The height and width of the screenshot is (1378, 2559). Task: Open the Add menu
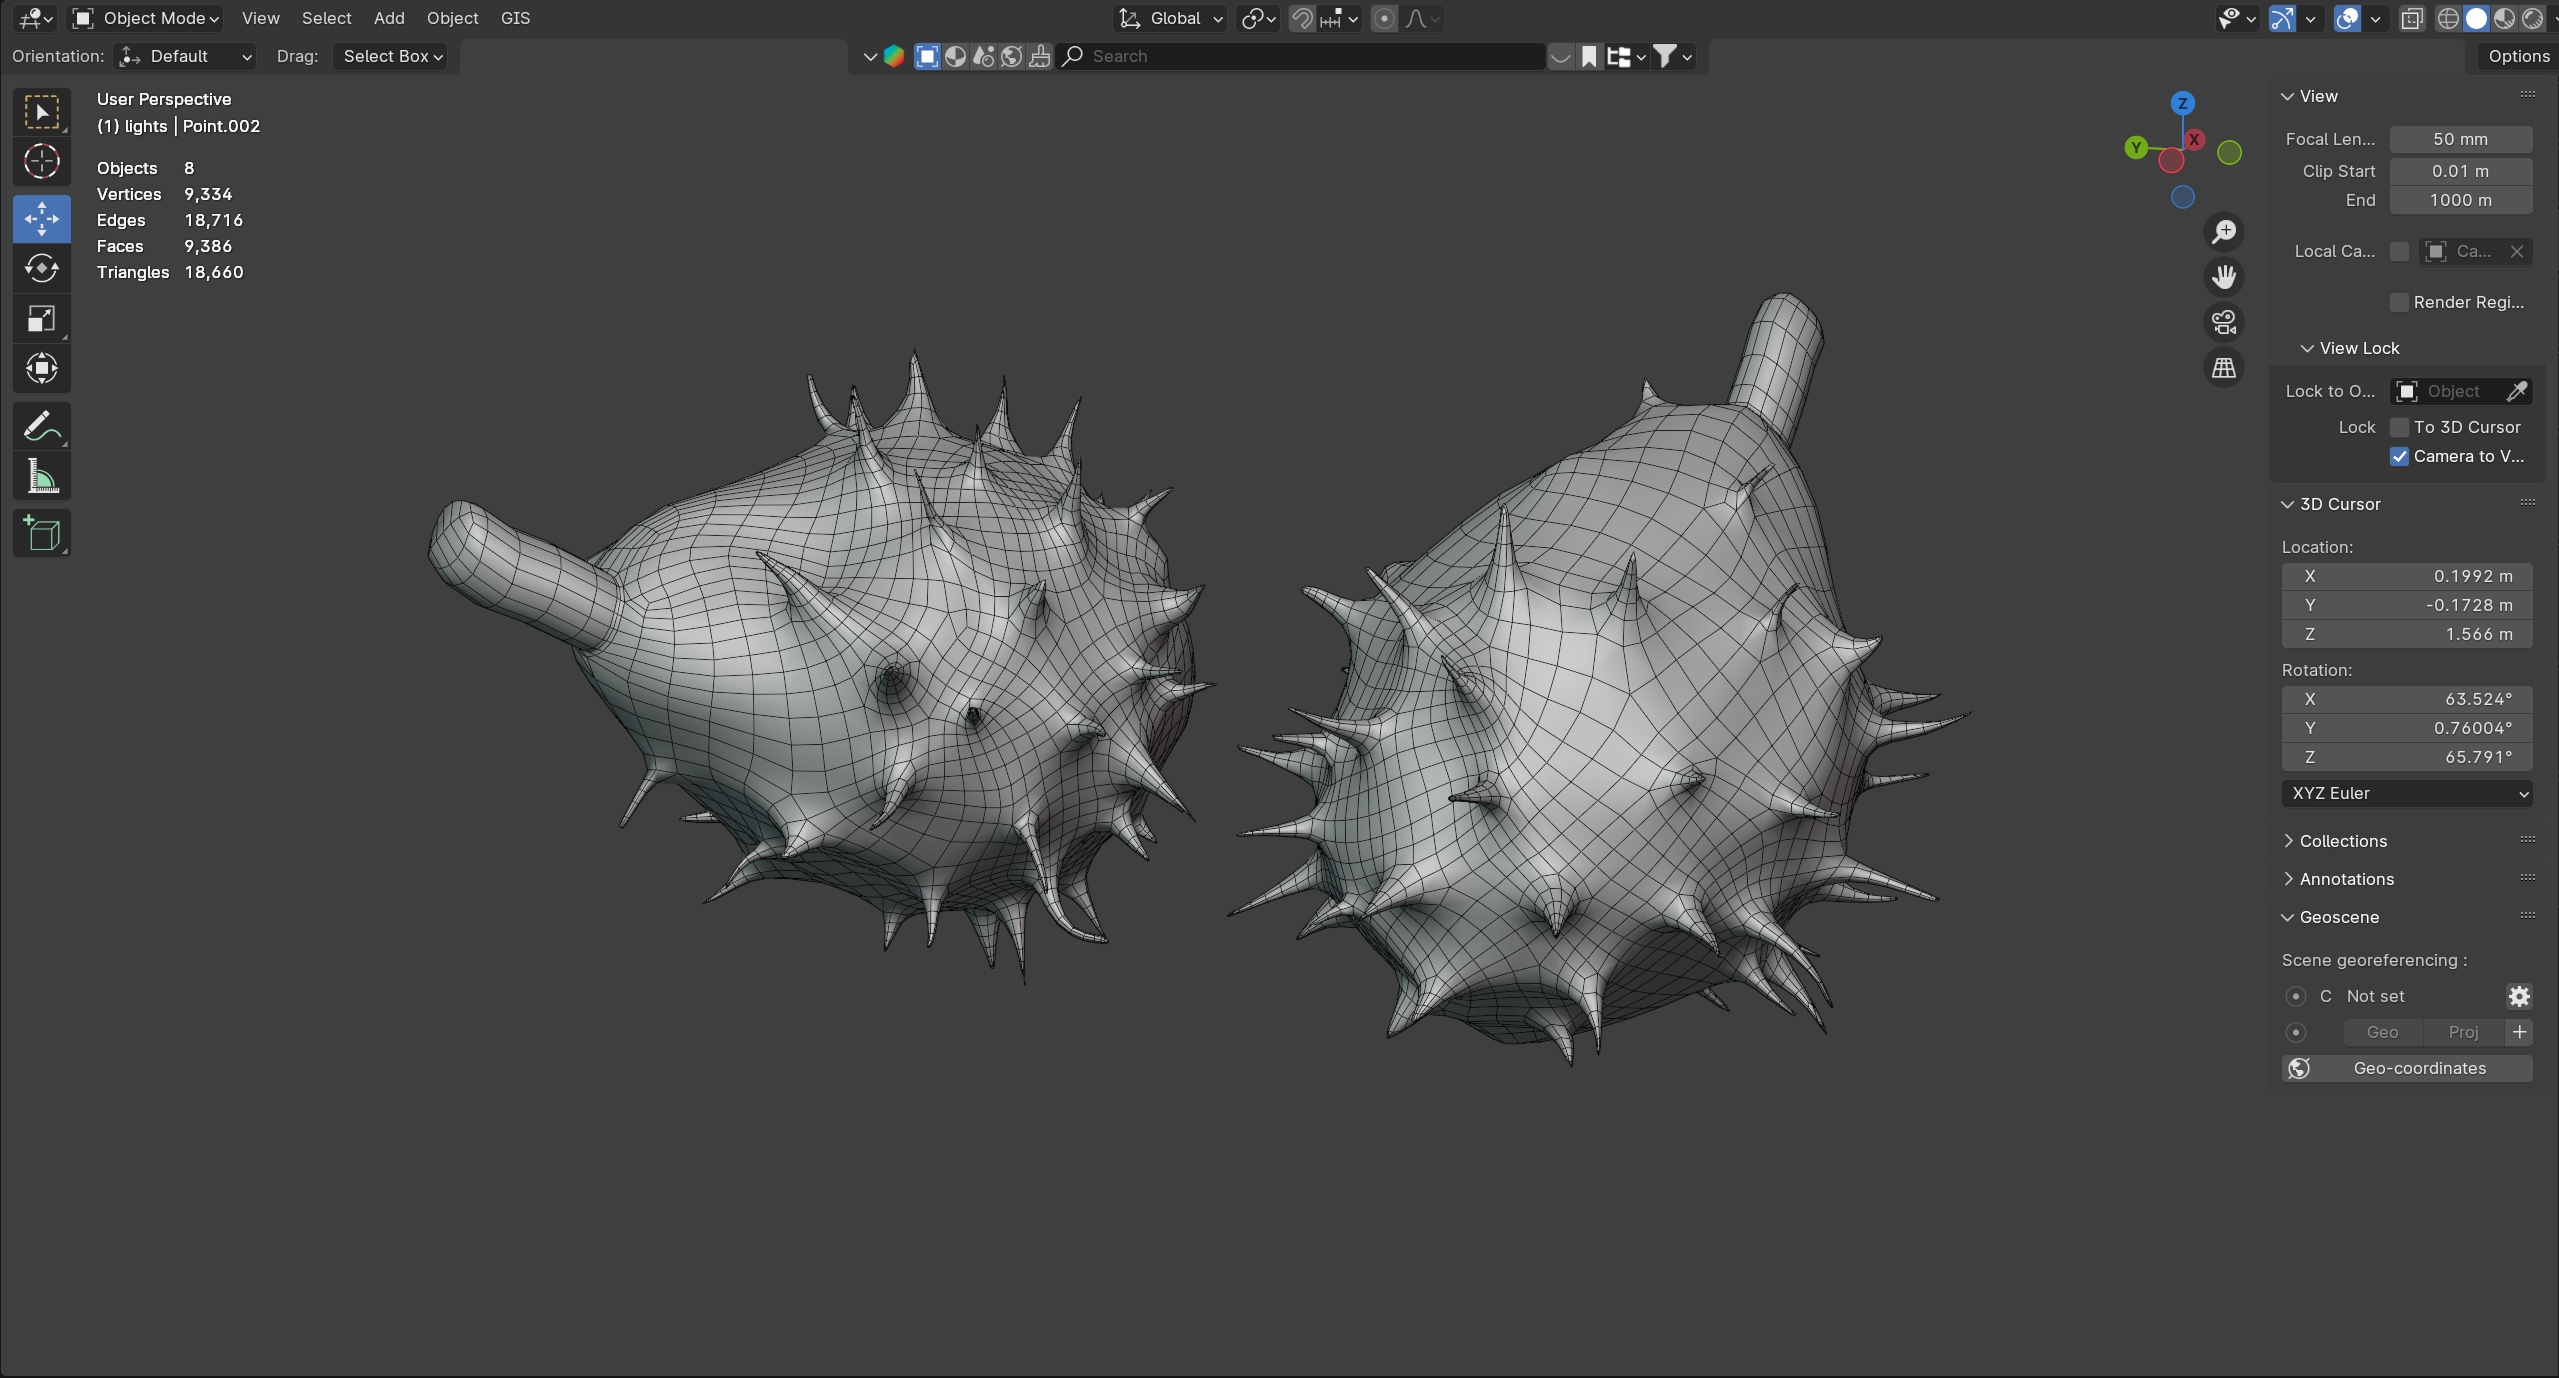tap(389, 18)
